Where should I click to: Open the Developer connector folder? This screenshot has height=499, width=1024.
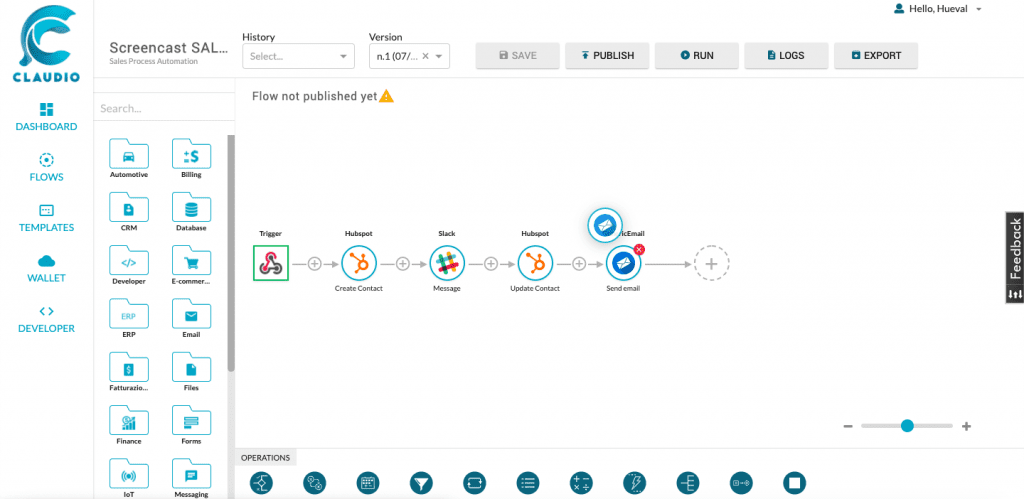129,266
